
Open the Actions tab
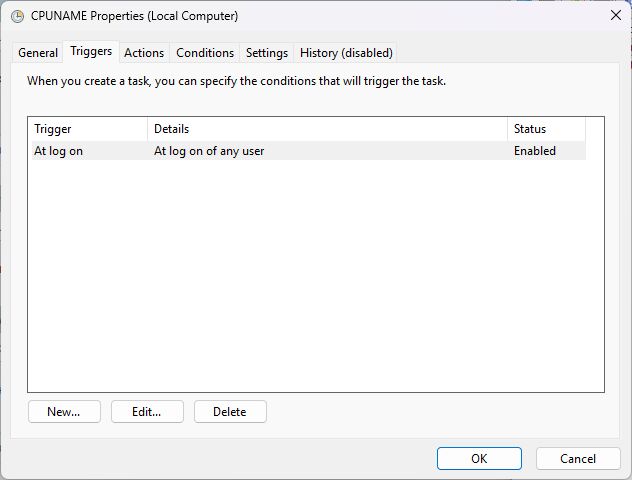tap(144, 53)
